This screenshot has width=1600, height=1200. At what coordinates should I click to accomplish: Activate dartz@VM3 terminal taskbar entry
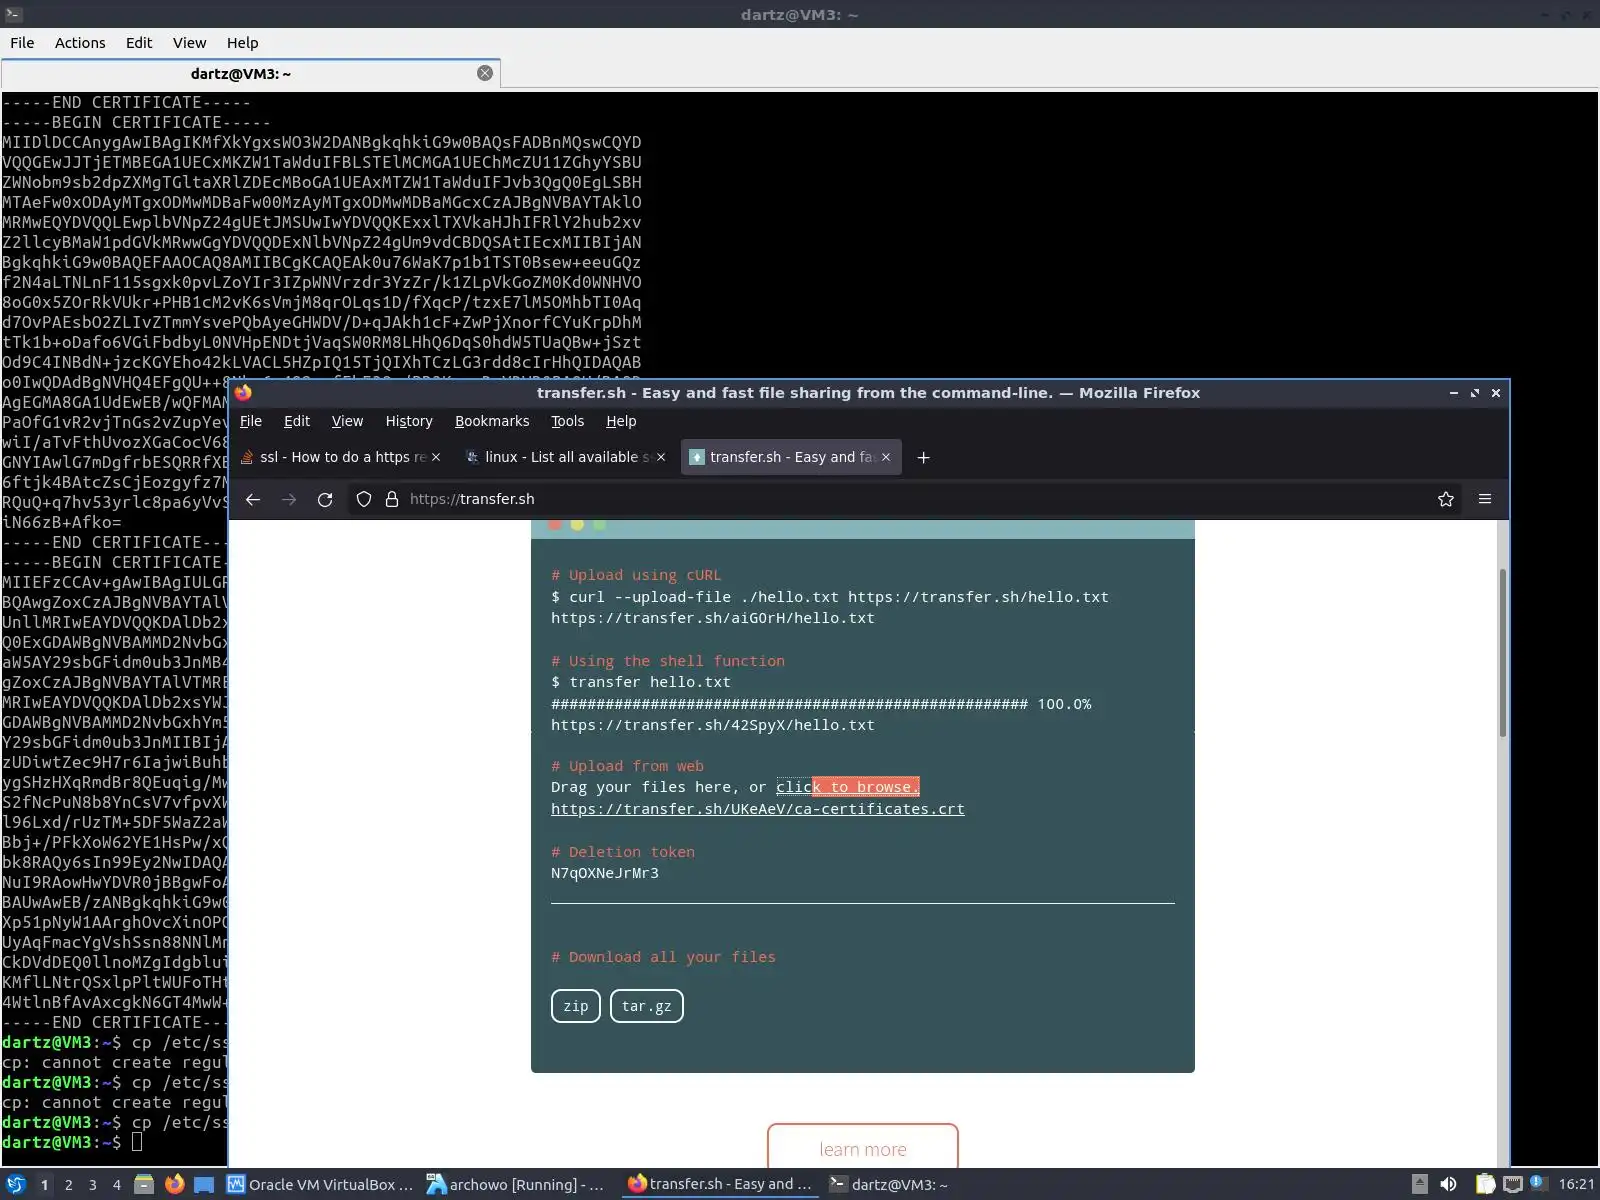(x=889, y=1184)
